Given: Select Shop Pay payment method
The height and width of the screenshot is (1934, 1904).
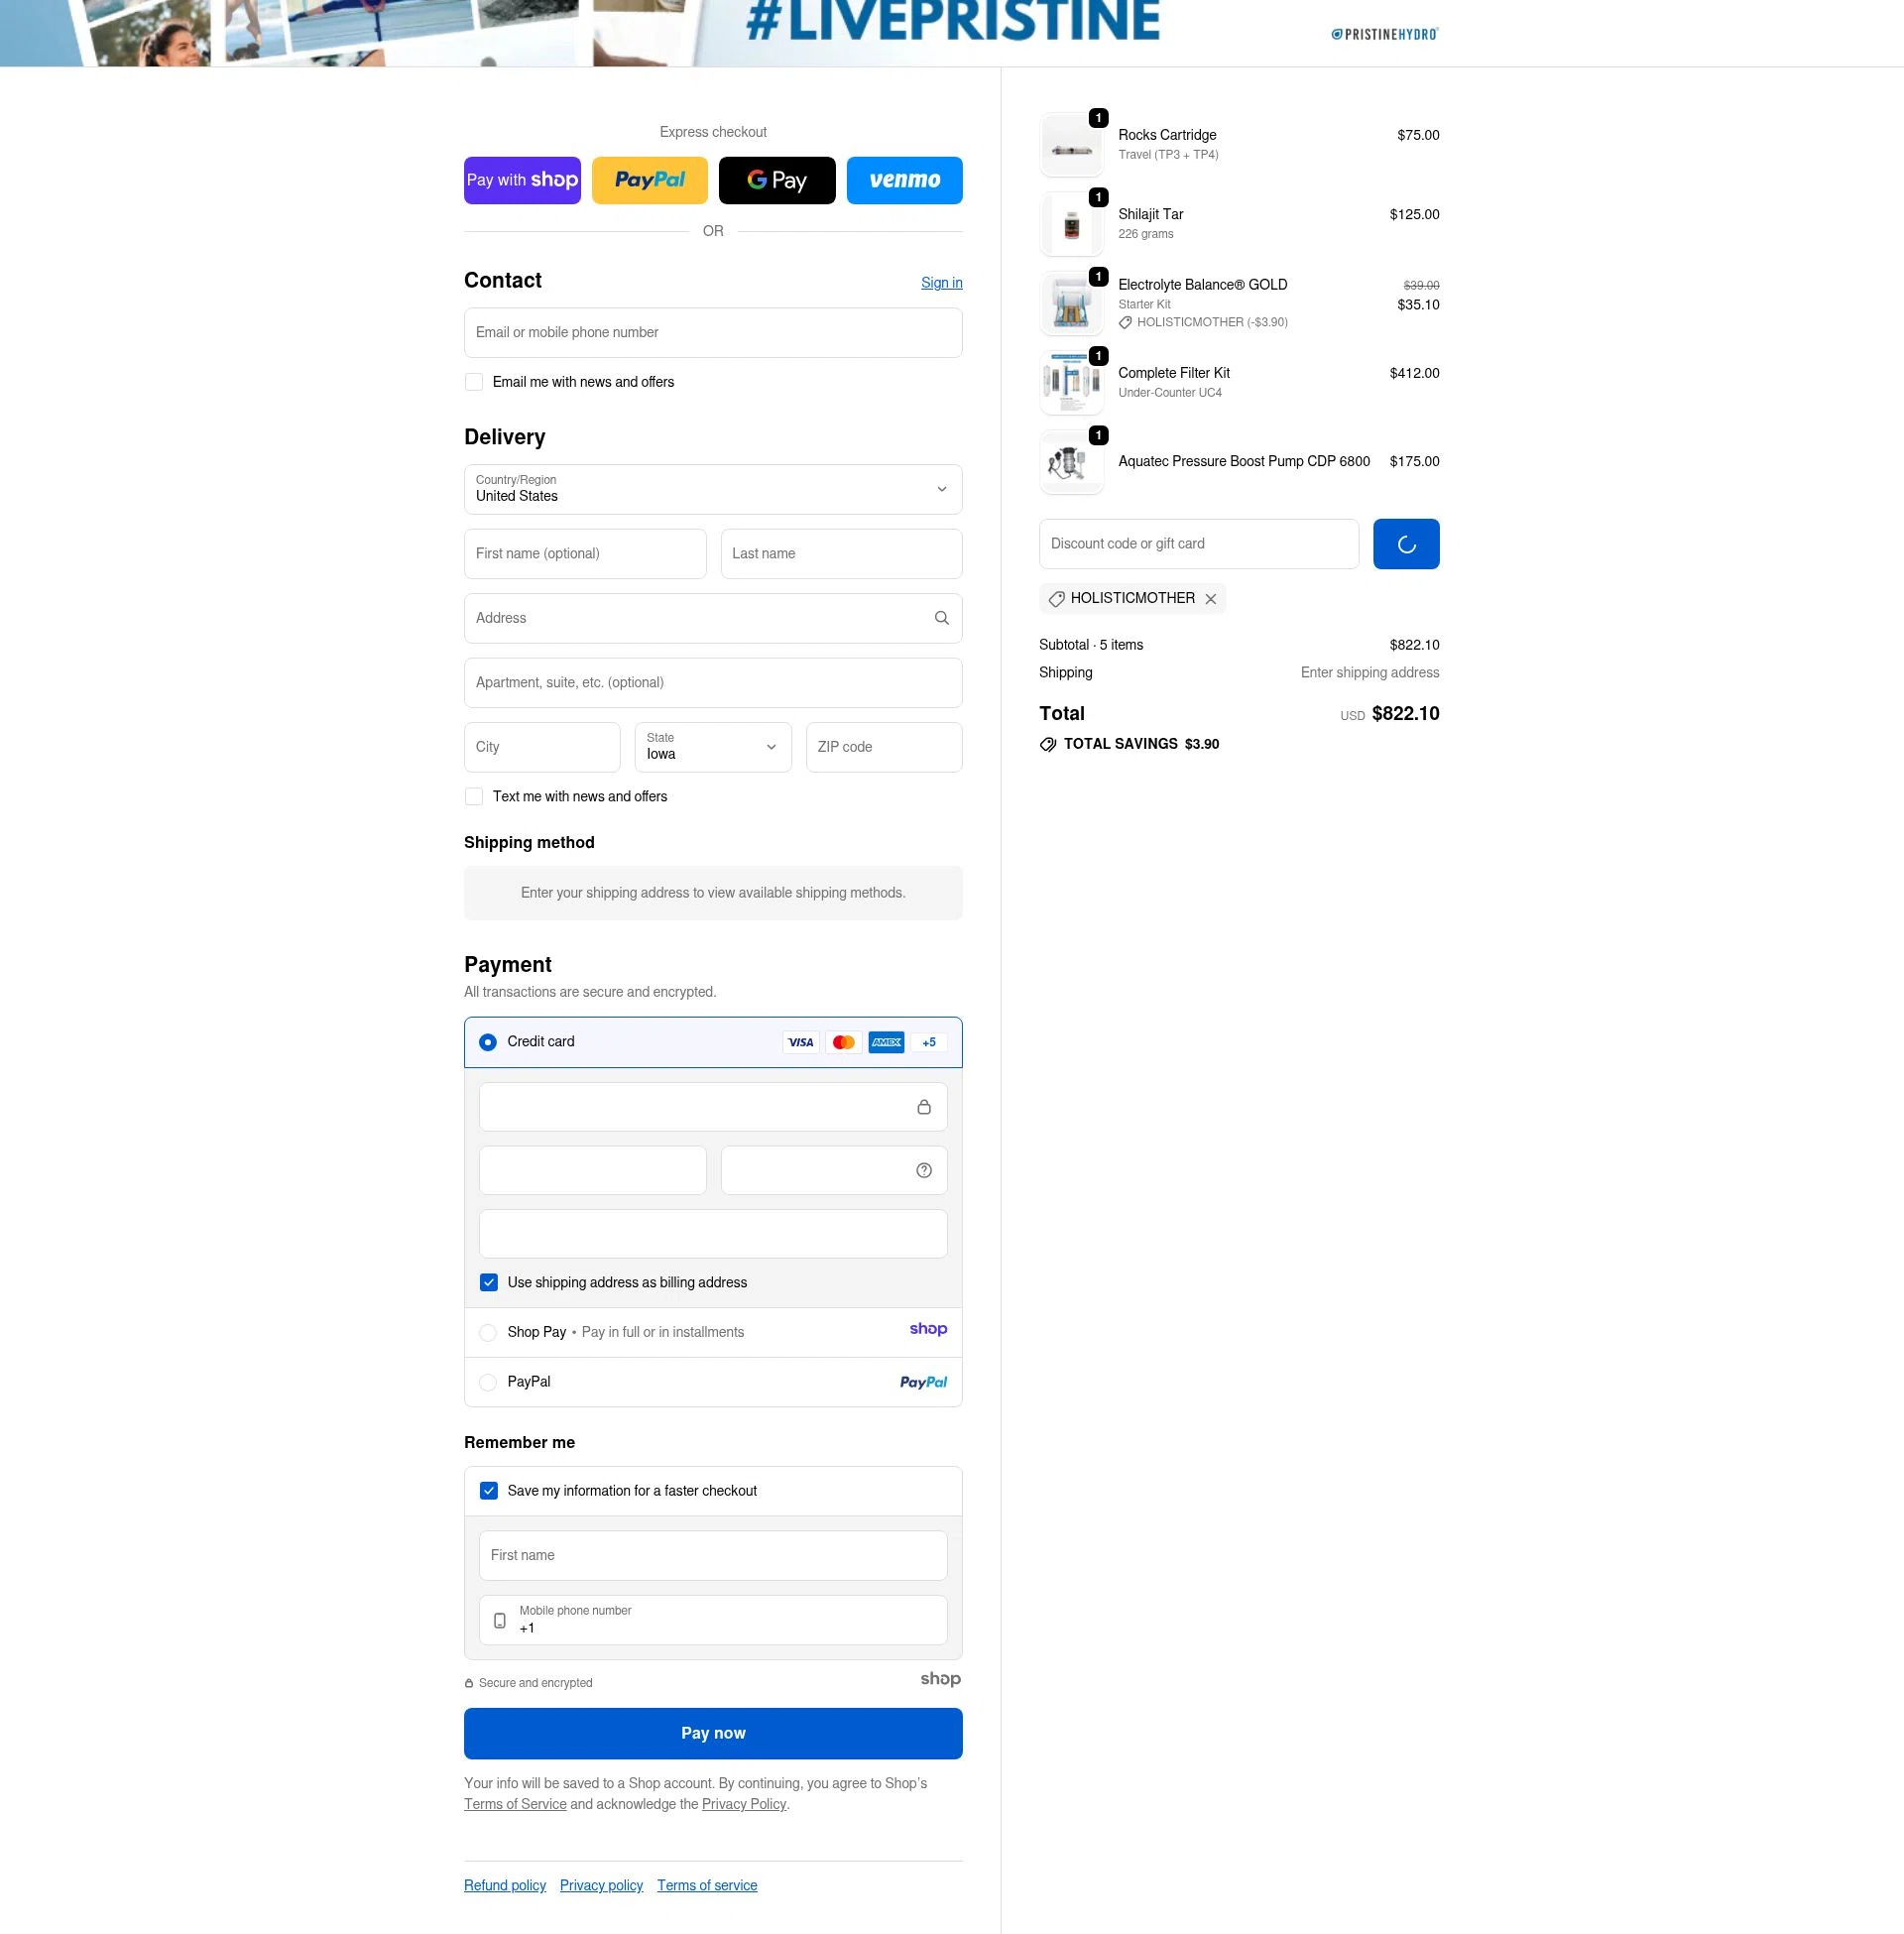Looking at the screenshot, I should click(x=489, y=1332).
